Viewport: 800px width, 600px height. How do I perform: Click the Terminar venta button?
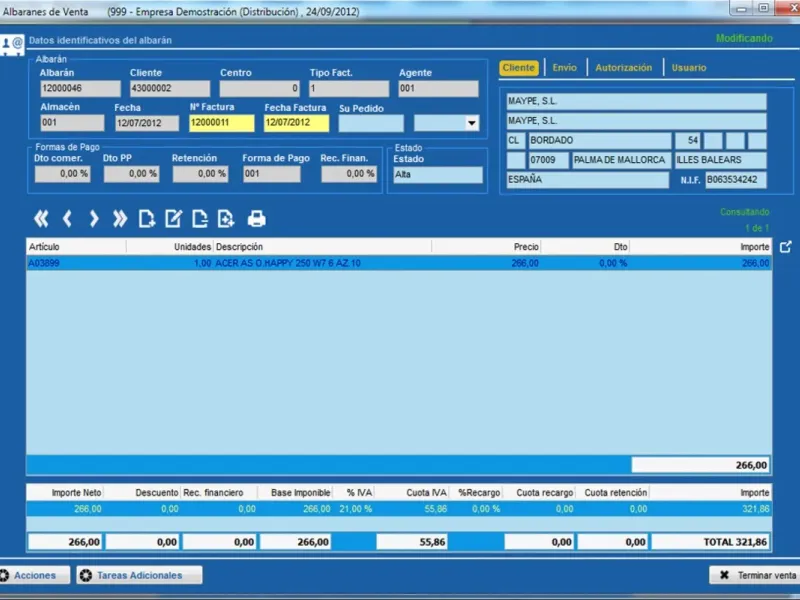tap(755, 575)
